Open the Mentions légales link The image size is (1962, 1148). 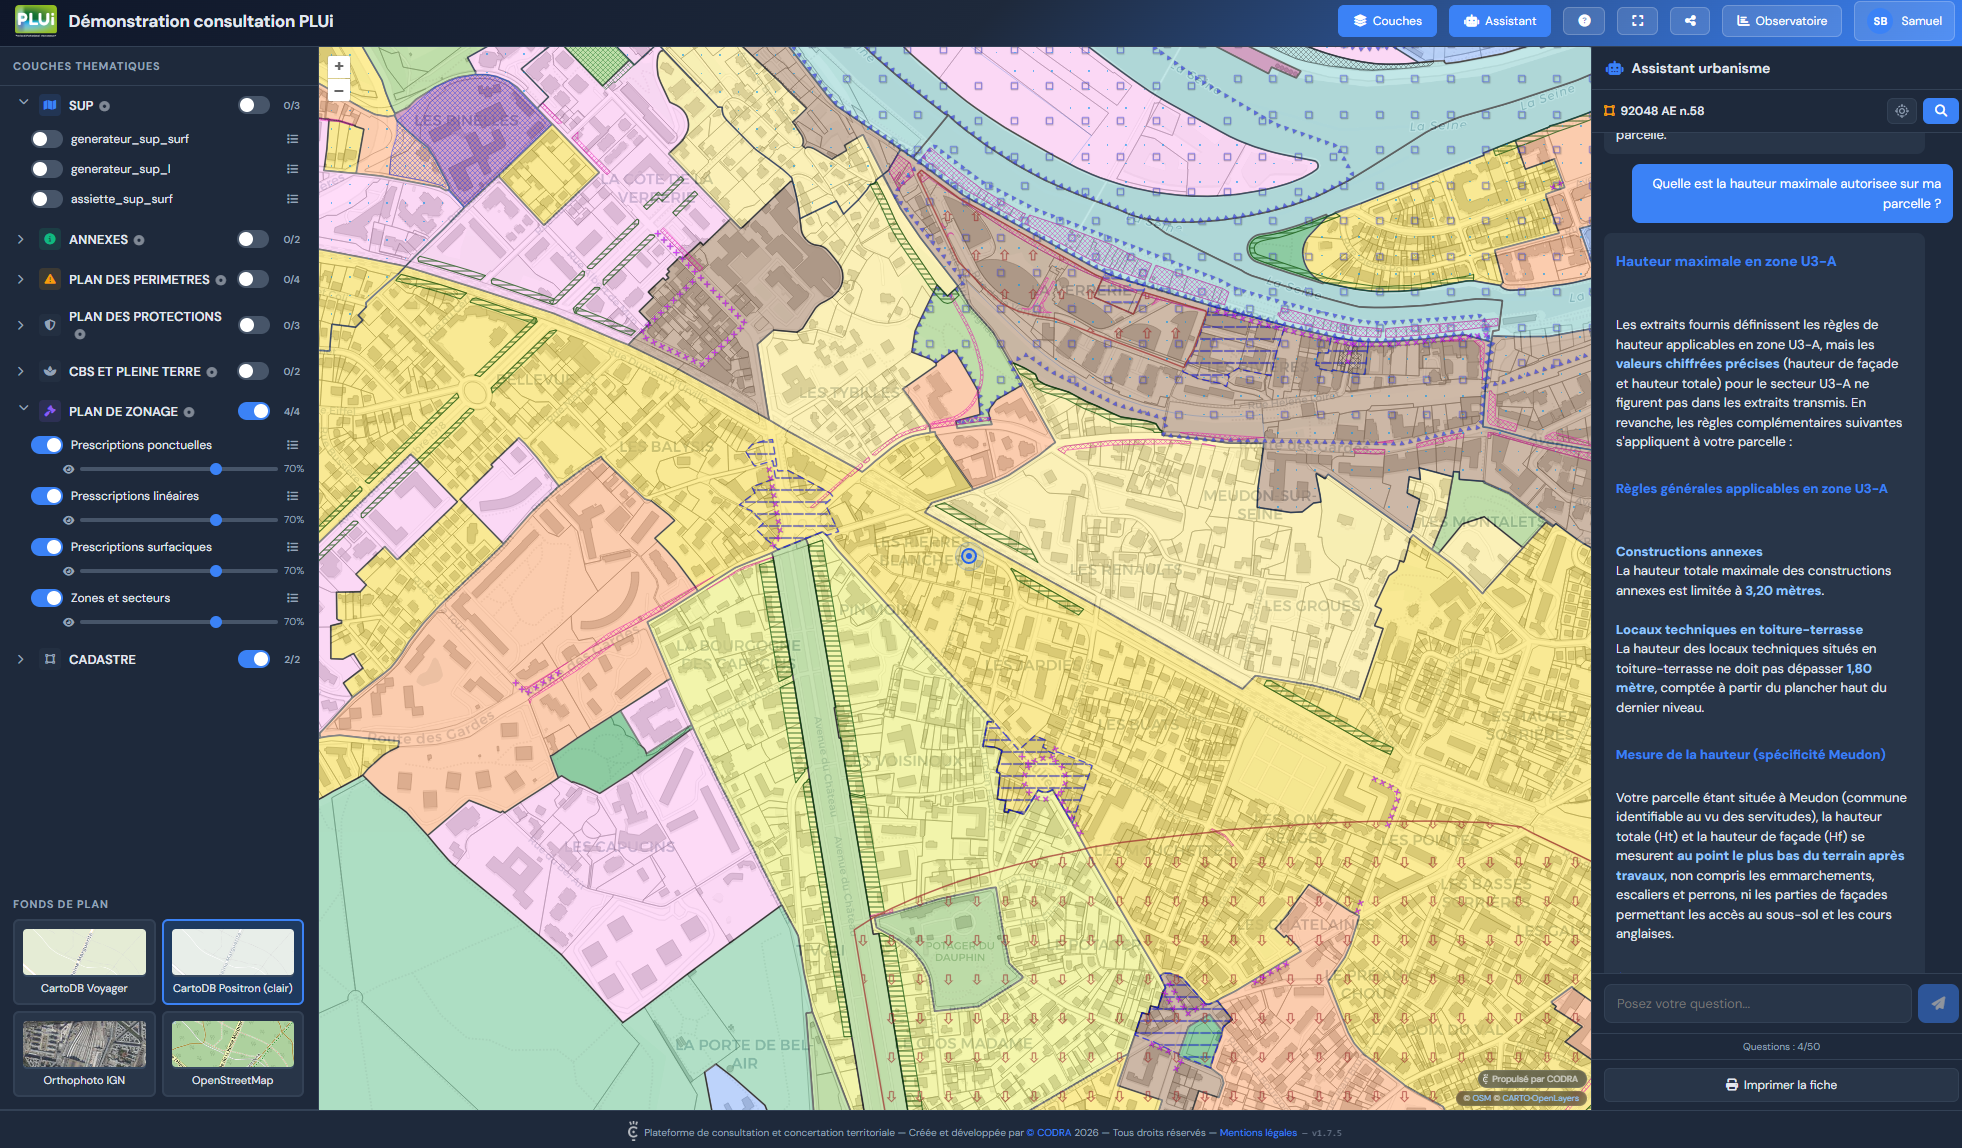1257,1133
